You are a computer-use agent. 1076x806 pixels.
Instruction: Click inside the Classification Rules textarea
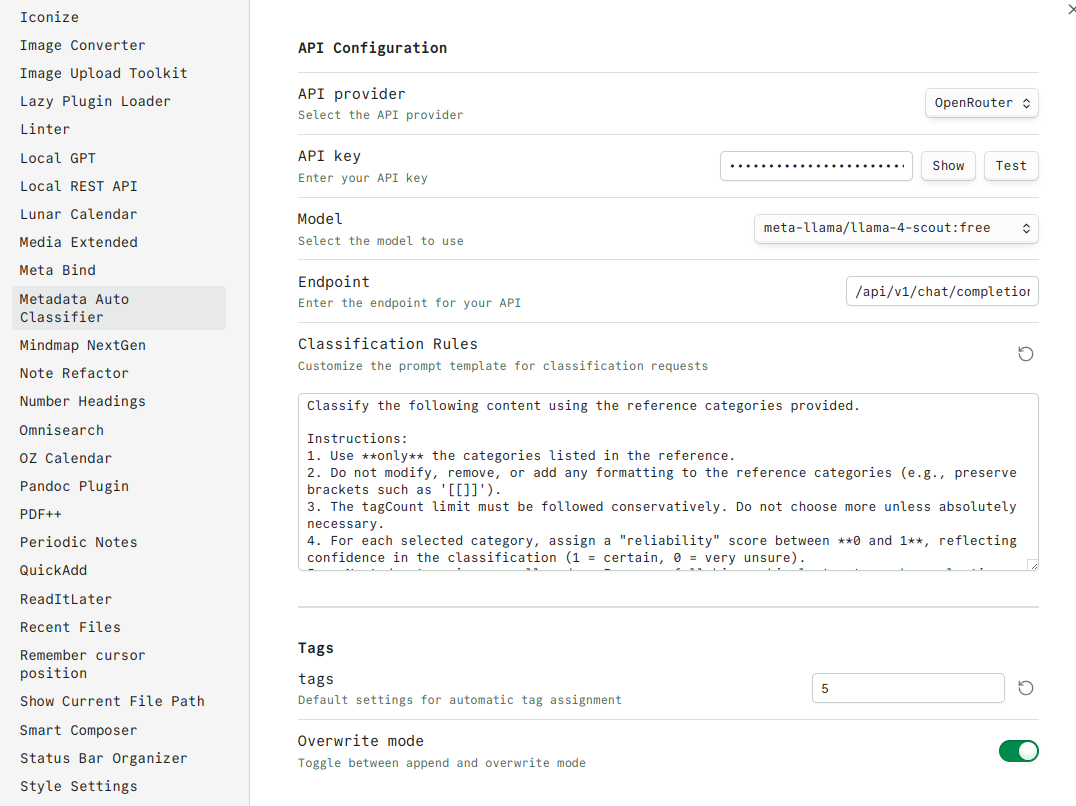(x=667, y=481)
